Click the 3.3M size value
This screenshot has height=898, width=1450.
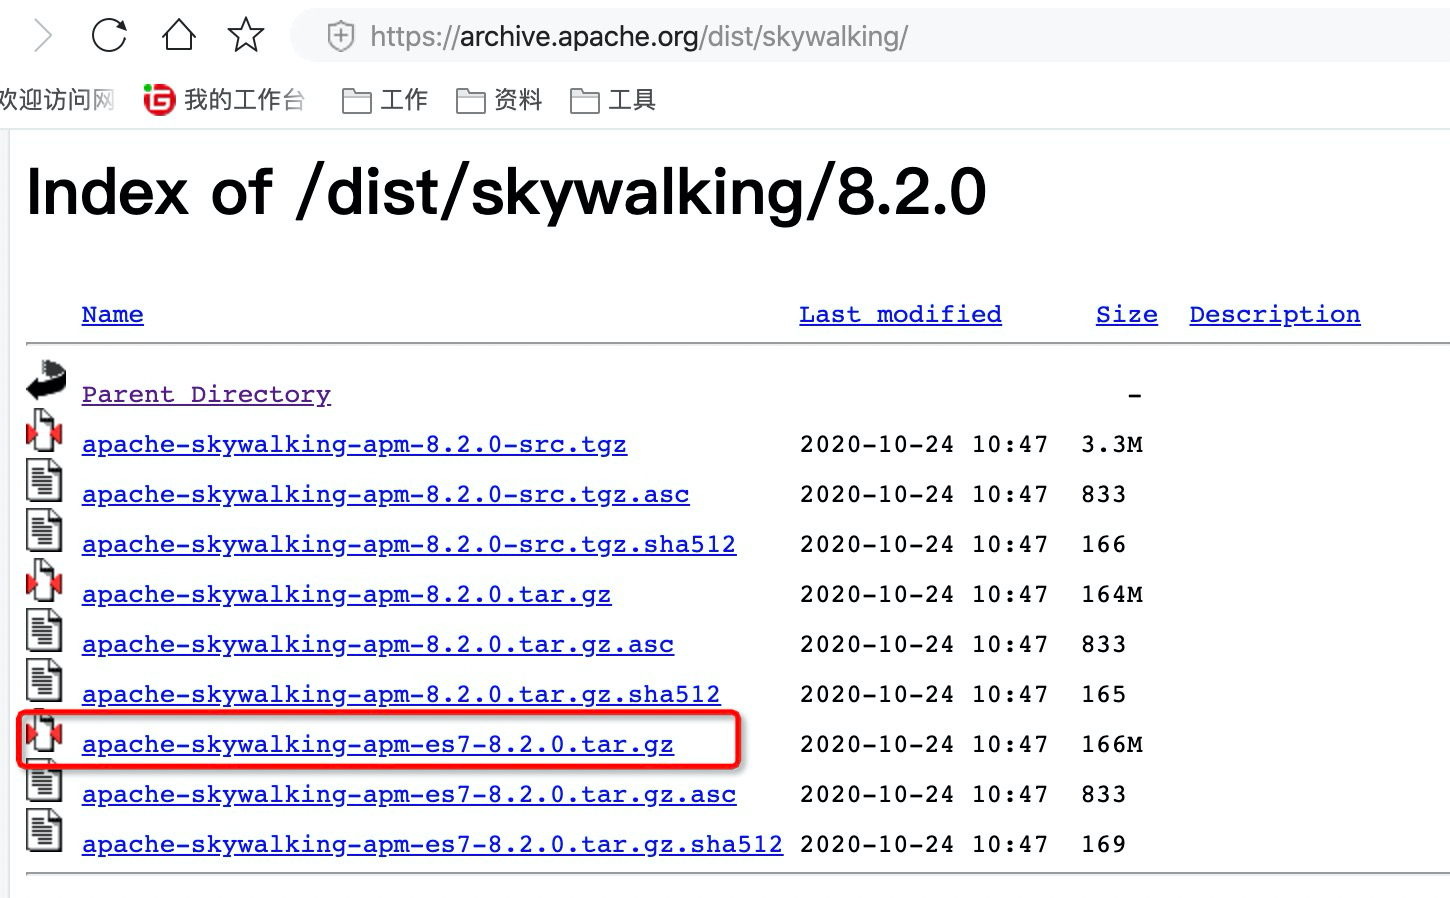(1112, 444)
